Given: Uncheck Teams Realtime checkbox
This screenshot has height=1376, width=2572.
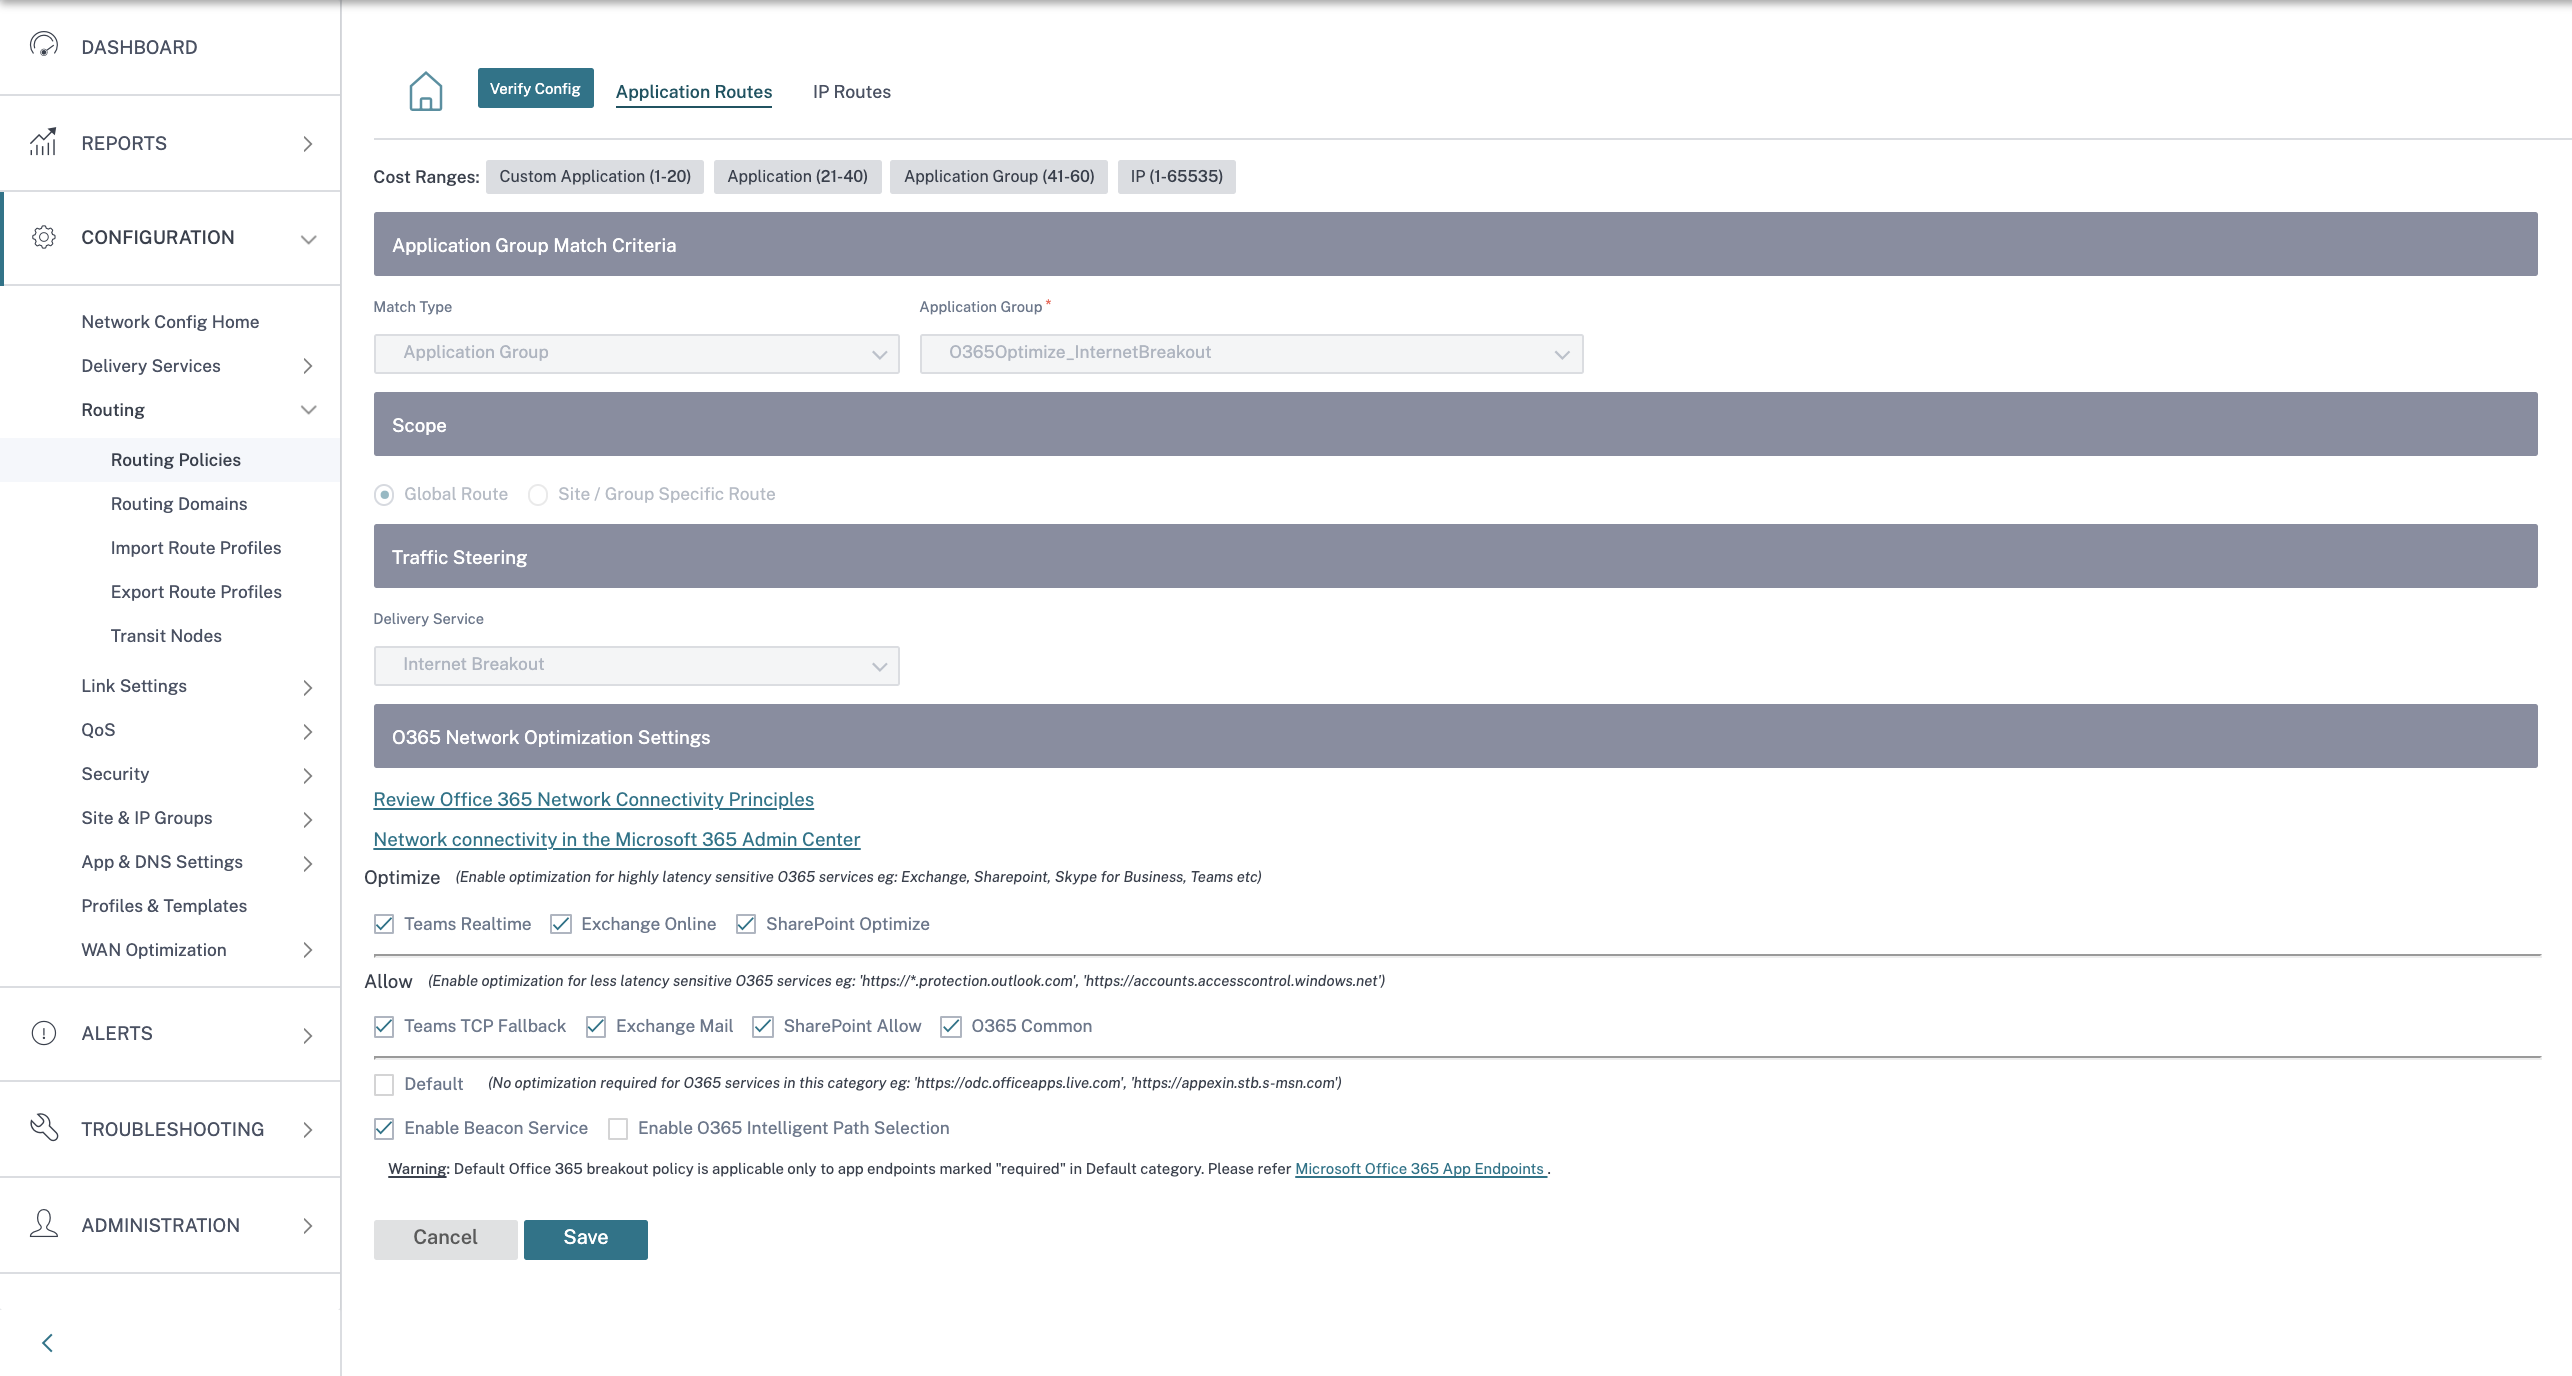Looking at the screenshot, I should click(x=384, y=924).
